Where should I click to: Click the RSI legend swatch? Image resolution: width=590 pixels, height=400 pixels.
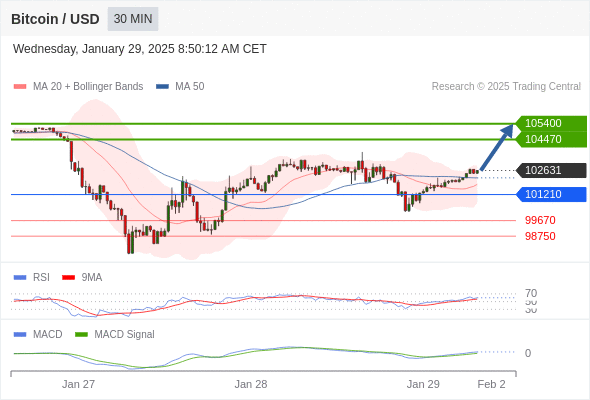20,278
